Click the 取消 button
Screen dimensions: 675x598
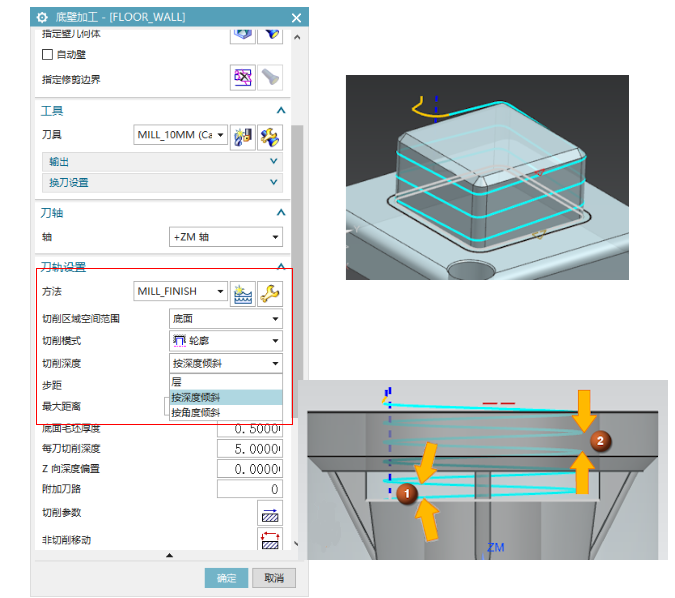(x=273, y=577)
